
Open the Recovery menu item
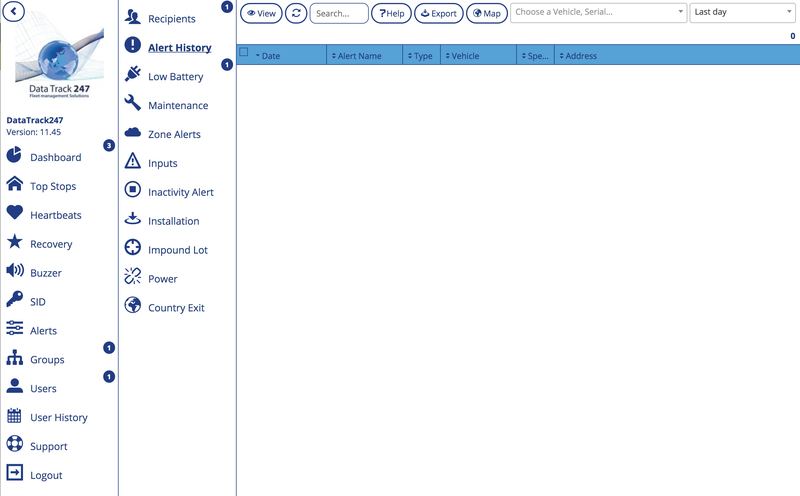(x=51, y=244)
